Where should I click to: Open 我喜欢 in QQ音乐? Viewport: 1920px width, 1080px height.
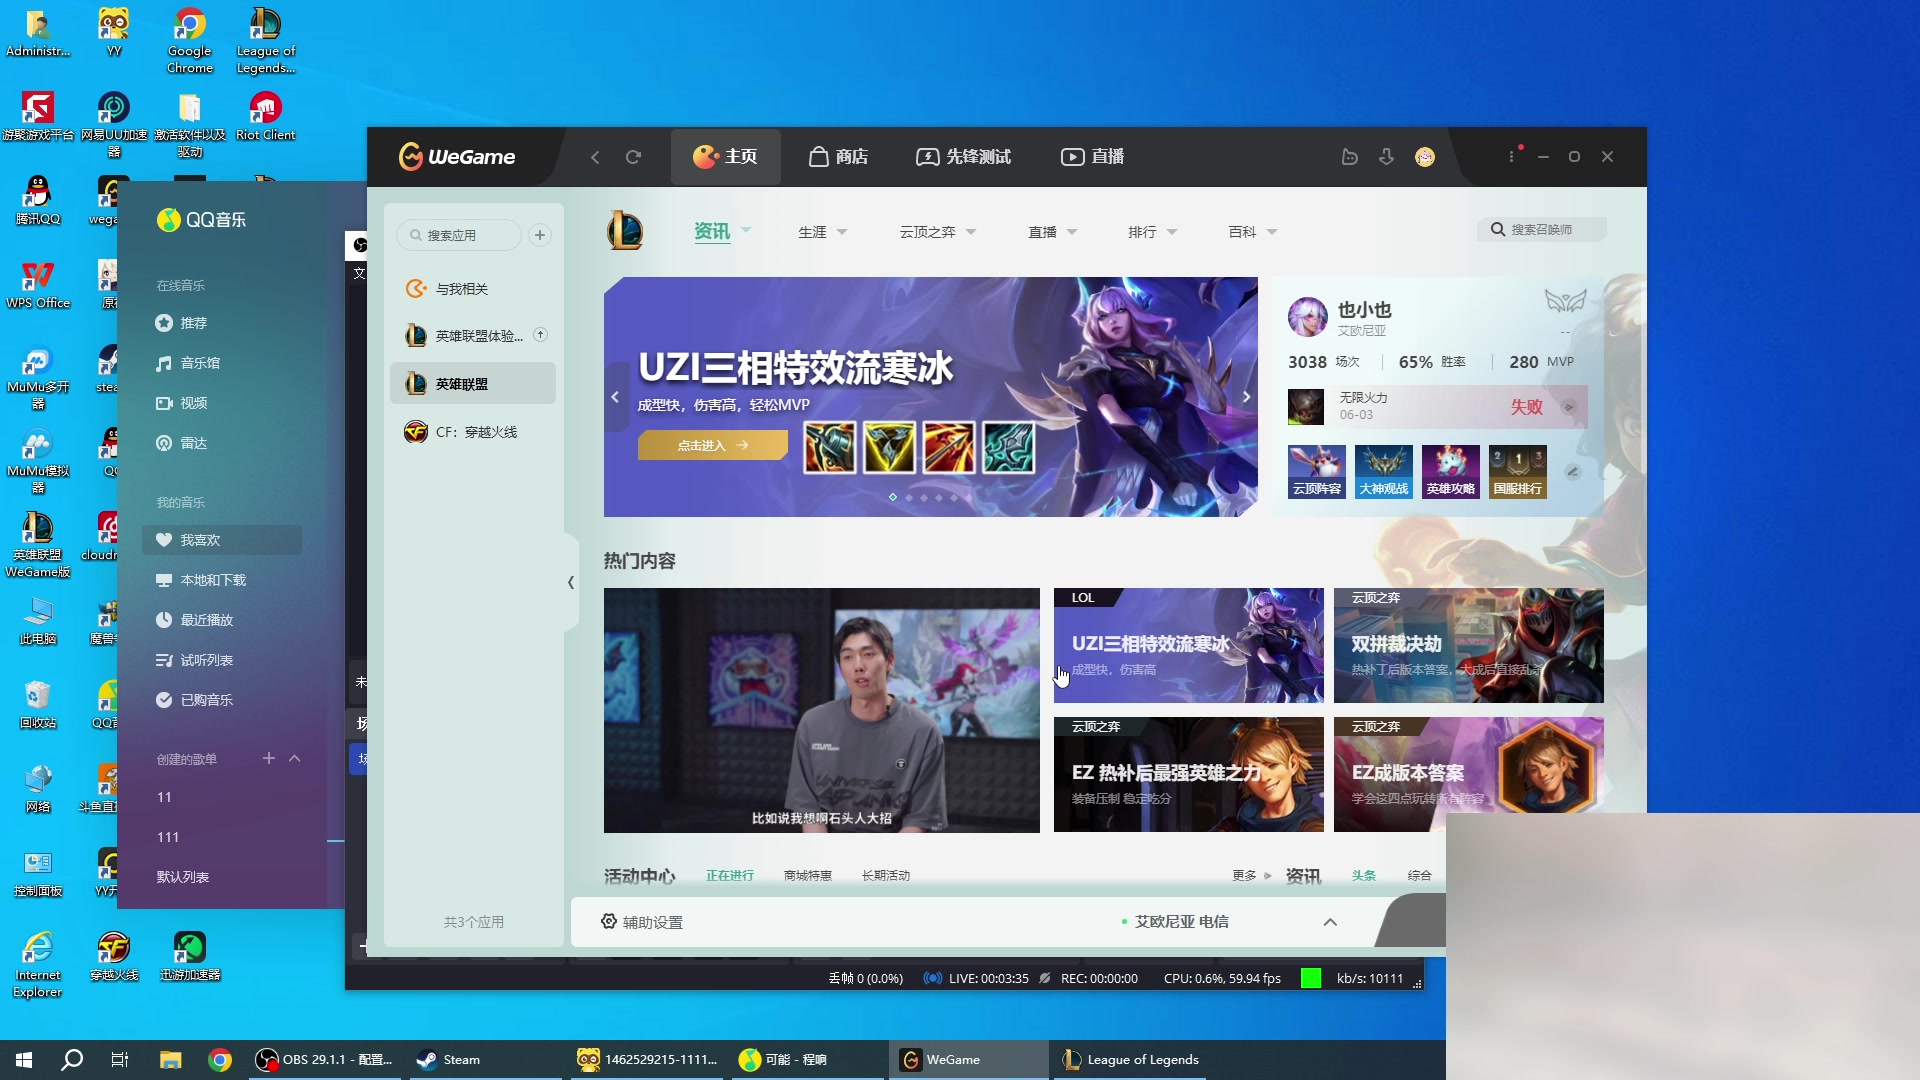222,540
